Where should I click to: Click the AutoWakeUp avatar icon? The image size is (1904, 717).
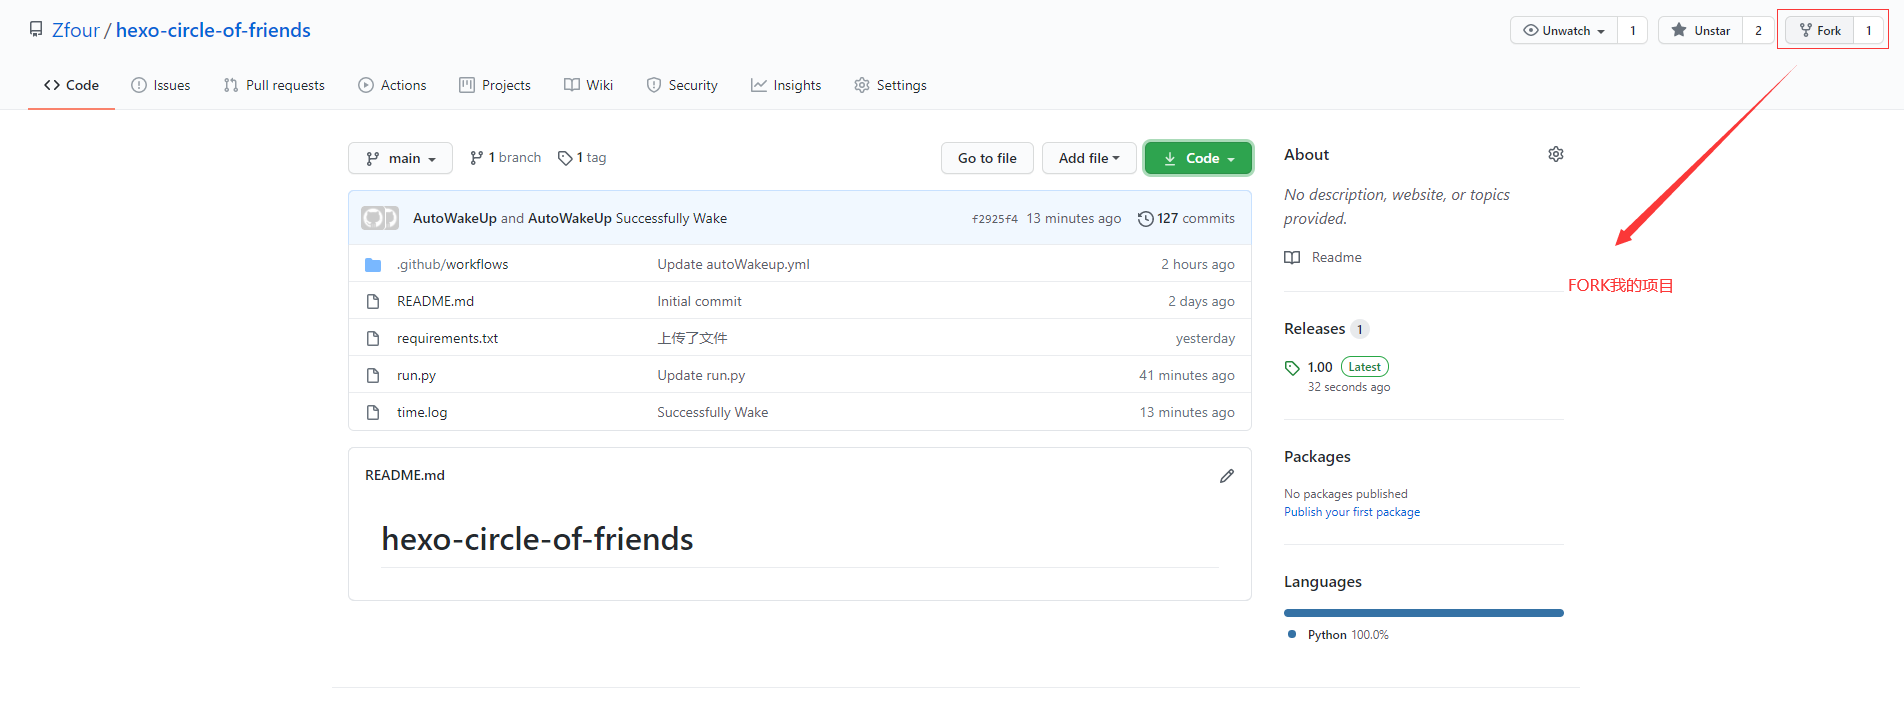pos(379,218)
